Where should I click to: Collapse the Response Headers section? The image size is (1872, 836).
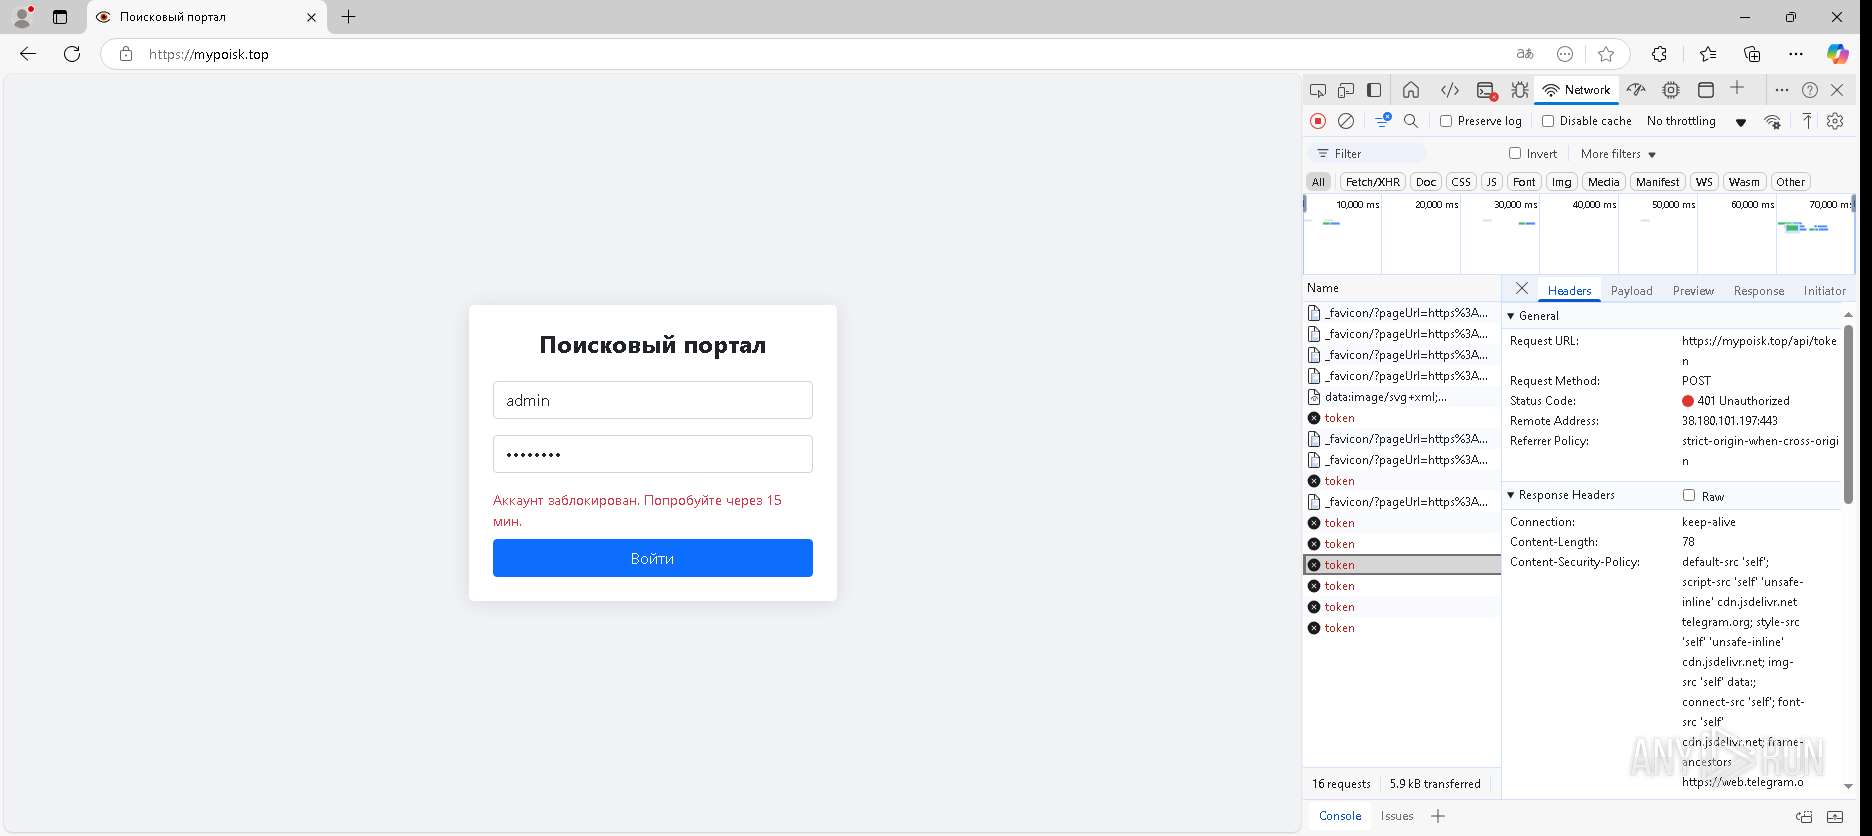(1511, 495)
